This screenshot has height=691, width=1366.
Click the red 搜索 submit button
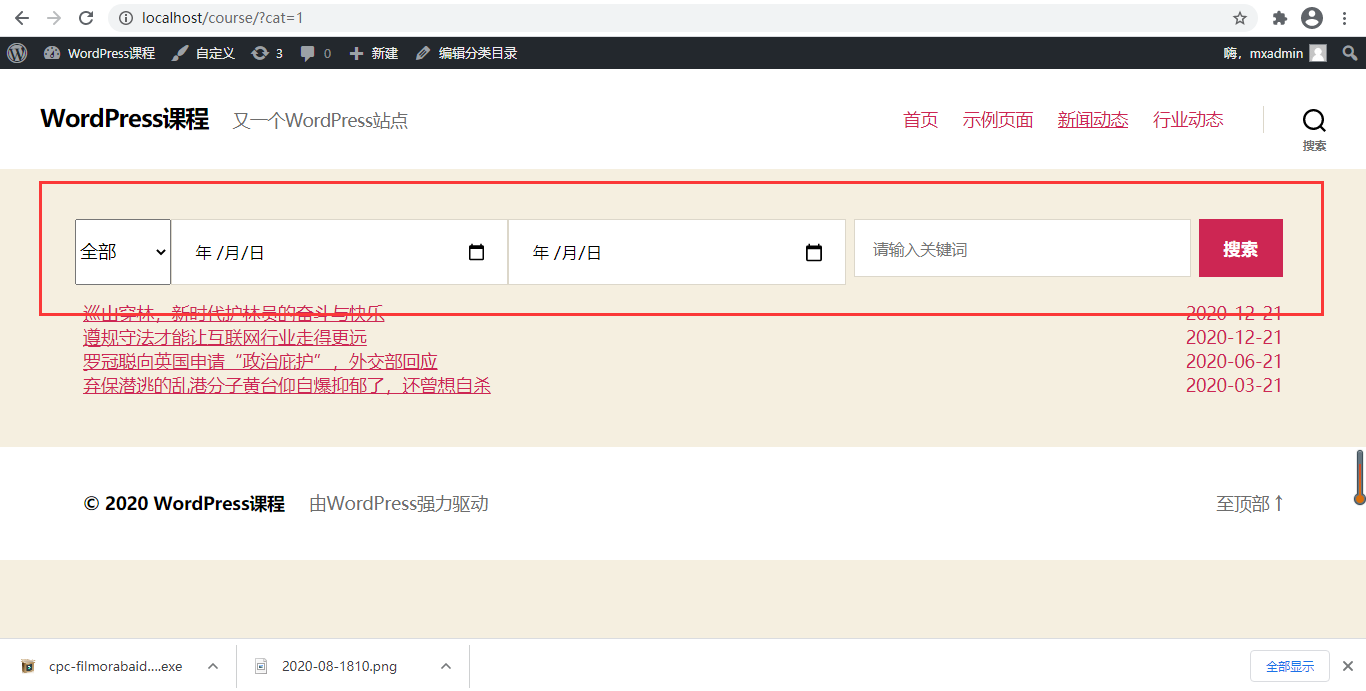click(x=1241, y=248)
